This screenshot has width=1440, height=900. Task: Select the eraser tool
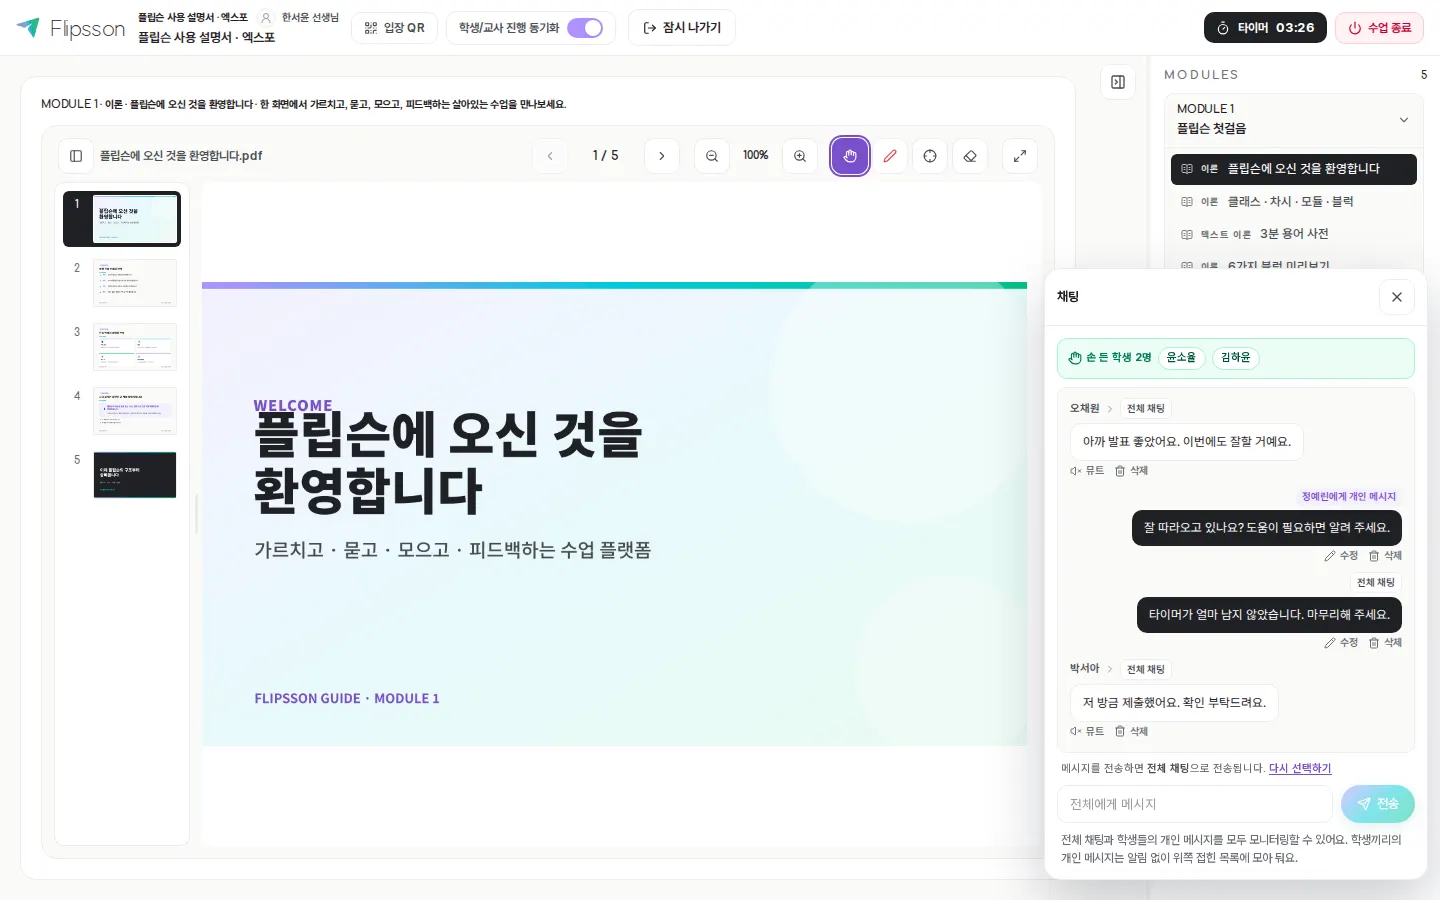click(970, 156)
